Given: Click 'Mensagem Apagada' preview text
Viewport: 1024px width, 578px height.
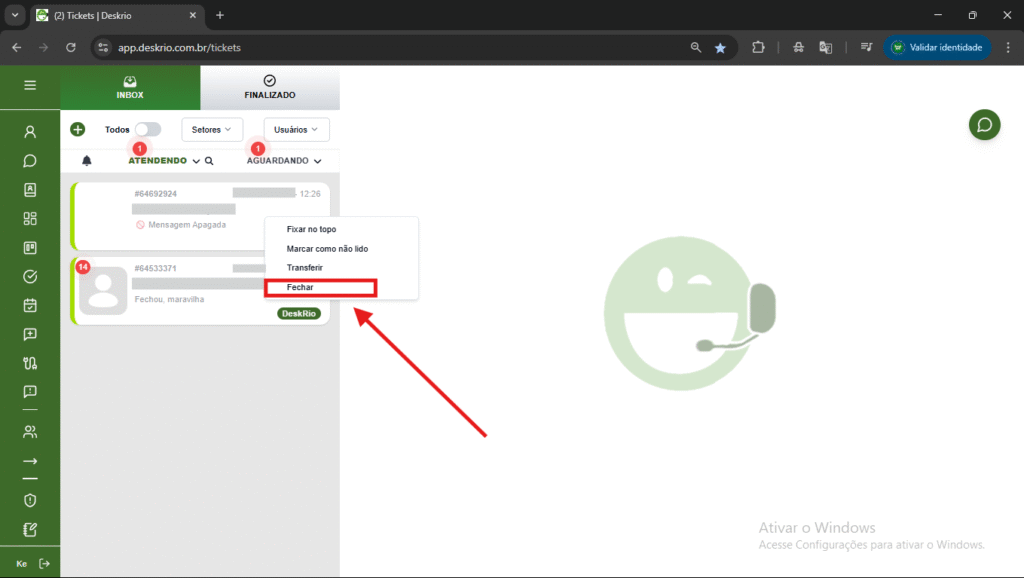Looking at the screenshot, I should coord(187,225).
